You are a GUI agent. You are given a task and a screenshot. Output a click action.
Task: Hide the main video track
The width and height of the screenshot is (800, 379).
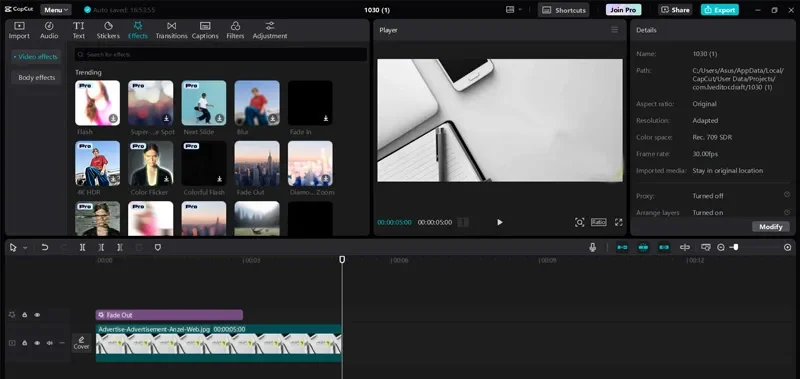pos(37,343)
